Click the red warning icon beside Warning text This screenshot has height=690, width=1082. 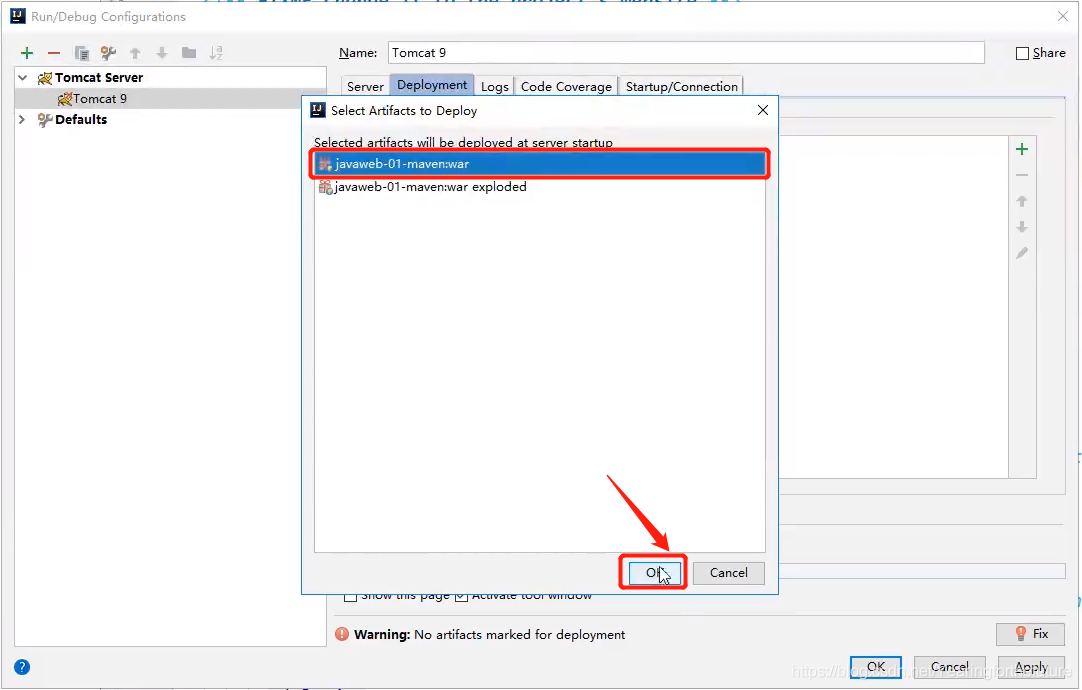342,634
